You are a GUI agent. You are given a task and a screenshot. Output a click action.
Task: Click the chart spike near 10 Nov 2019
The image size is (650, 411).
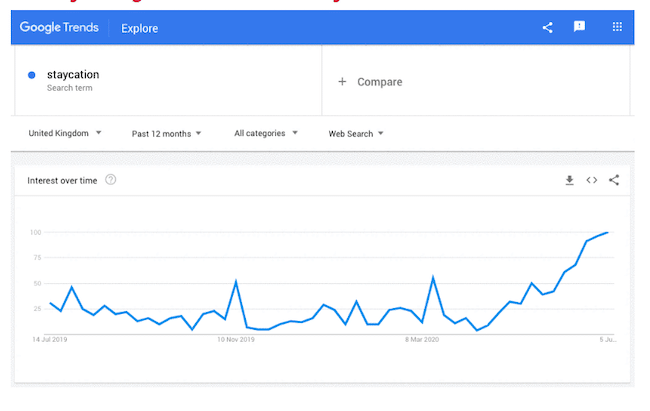(x=236, y=281)
